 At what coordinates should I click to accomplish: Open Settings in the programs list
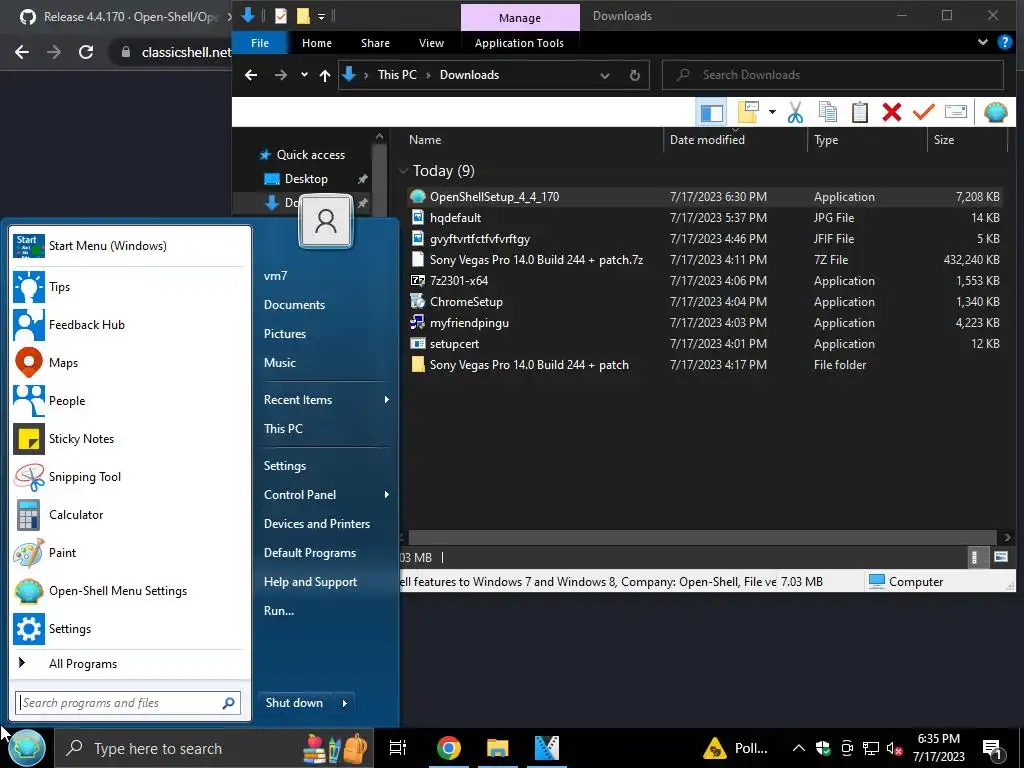pos(129,629)
